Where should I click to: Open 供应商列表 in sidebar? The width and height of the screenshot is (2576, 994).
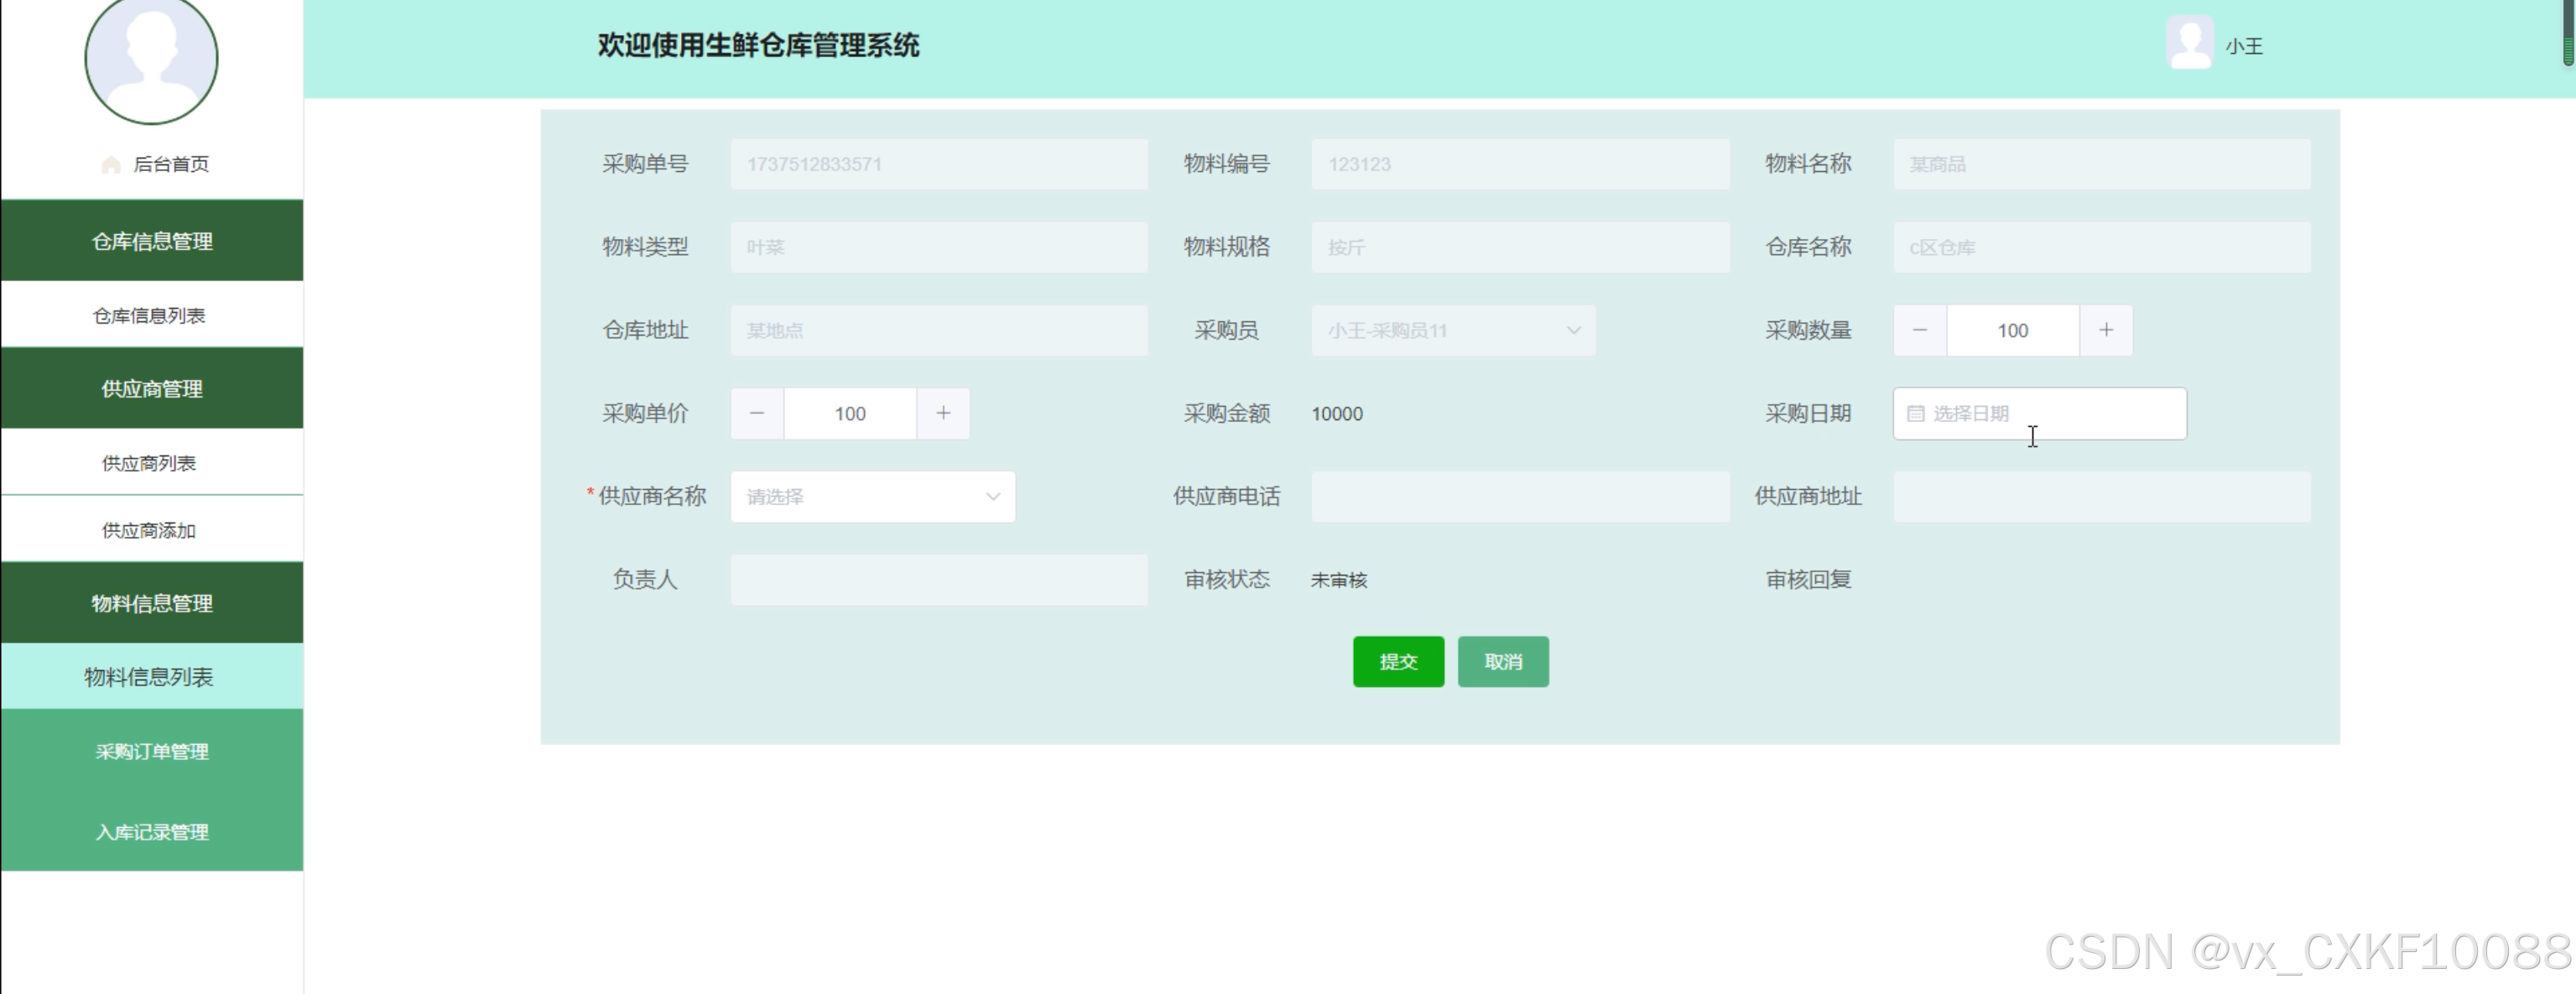(x=149, y=463)
